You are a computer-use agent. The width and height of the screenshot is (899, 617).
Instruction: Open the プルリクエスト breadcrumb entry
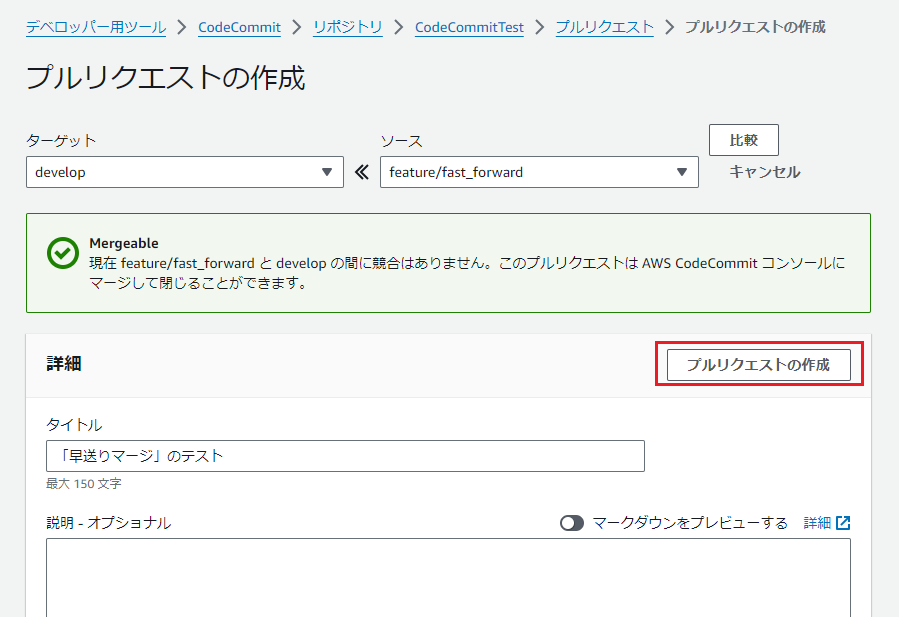click(604, 27)
